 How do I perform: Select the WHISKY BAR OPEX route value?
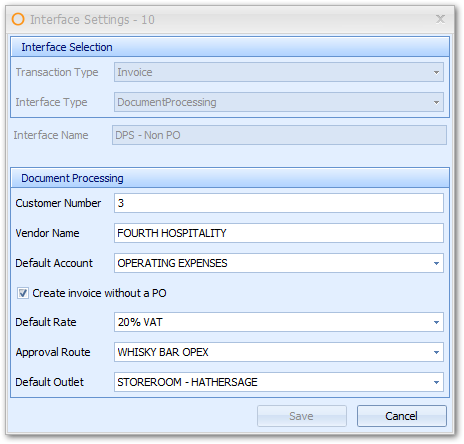[163, 352]
